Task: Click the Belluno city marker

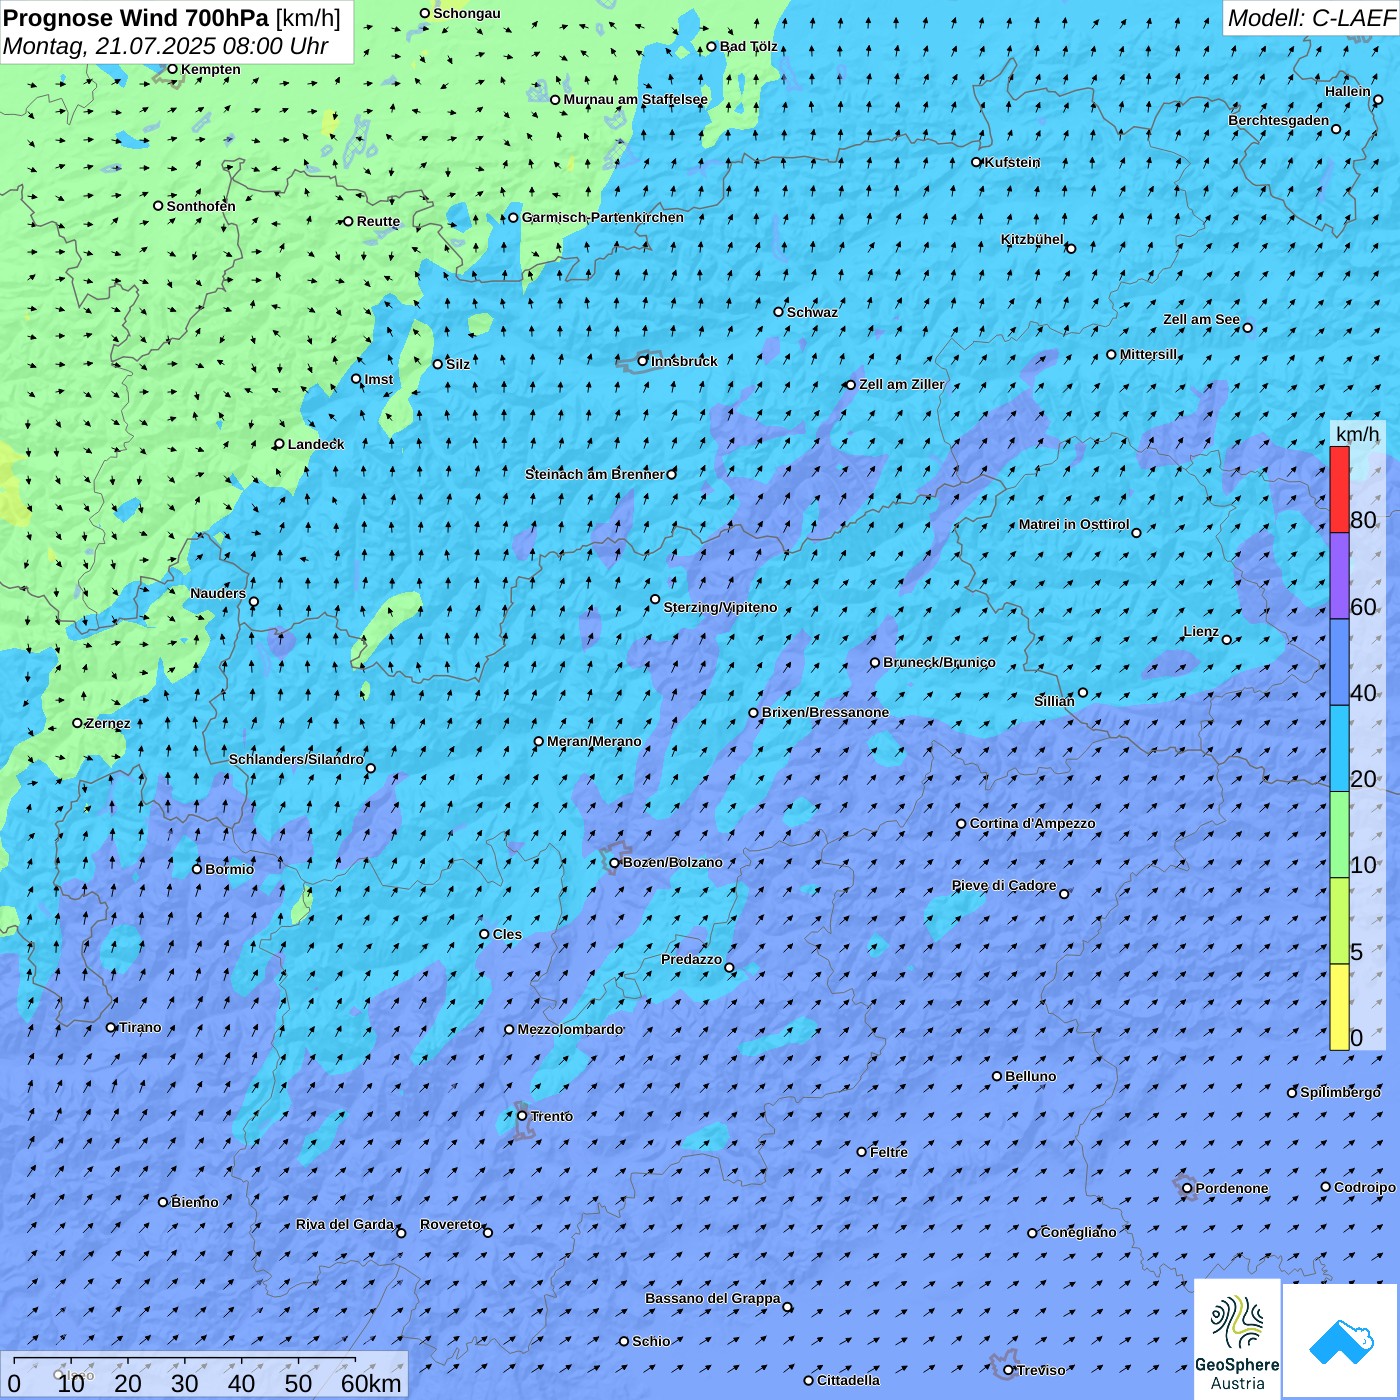Action: [x=997, y=1076]
